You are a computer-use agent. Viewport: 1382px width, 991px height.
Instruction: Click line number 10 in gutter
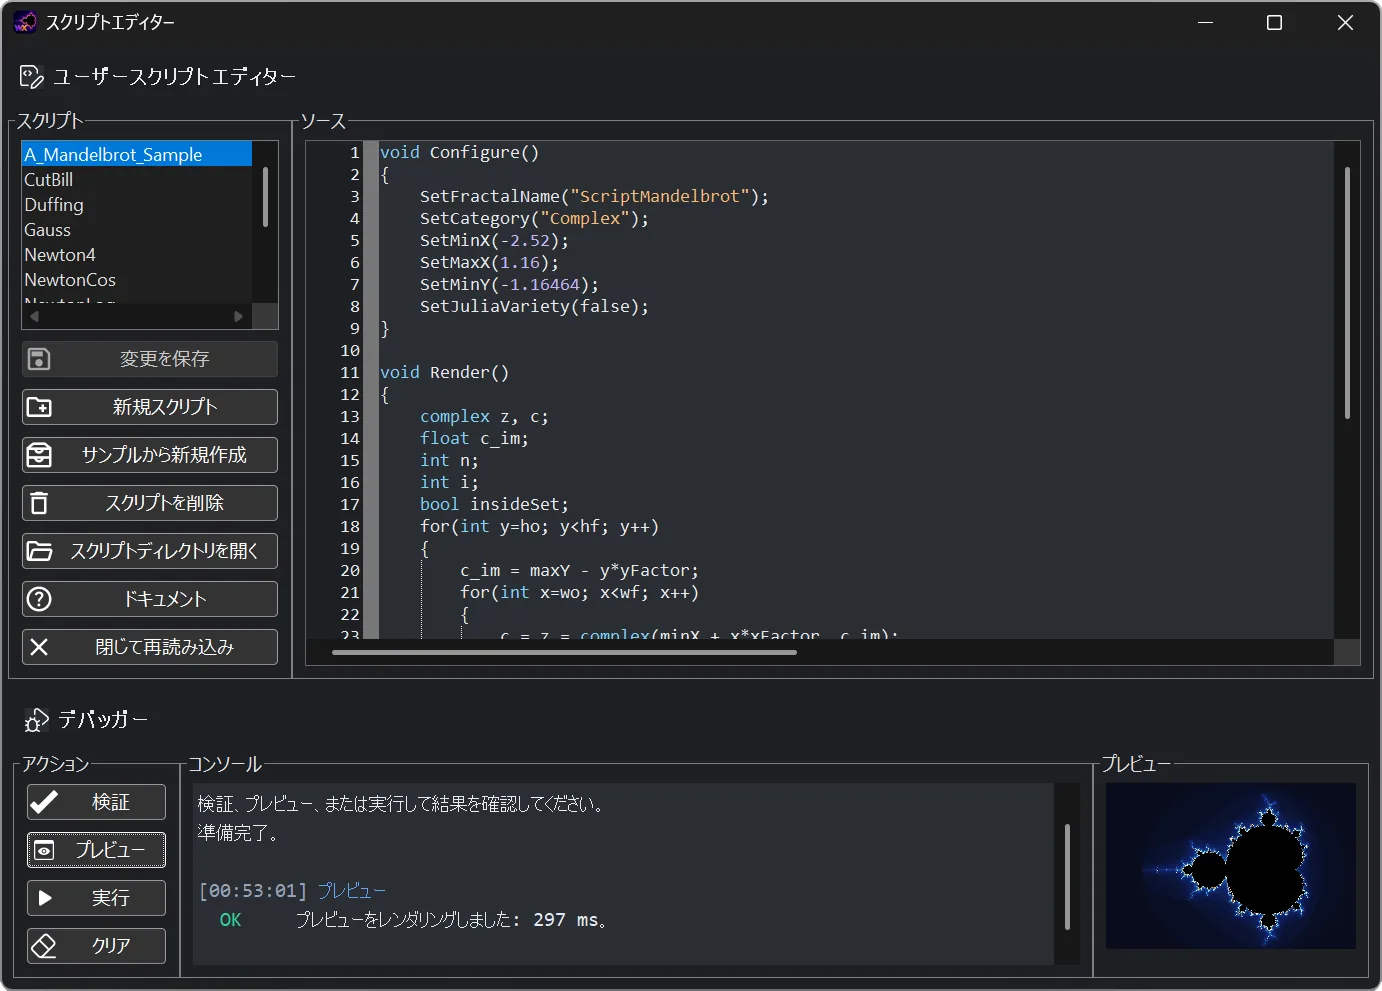coord(349,350)
